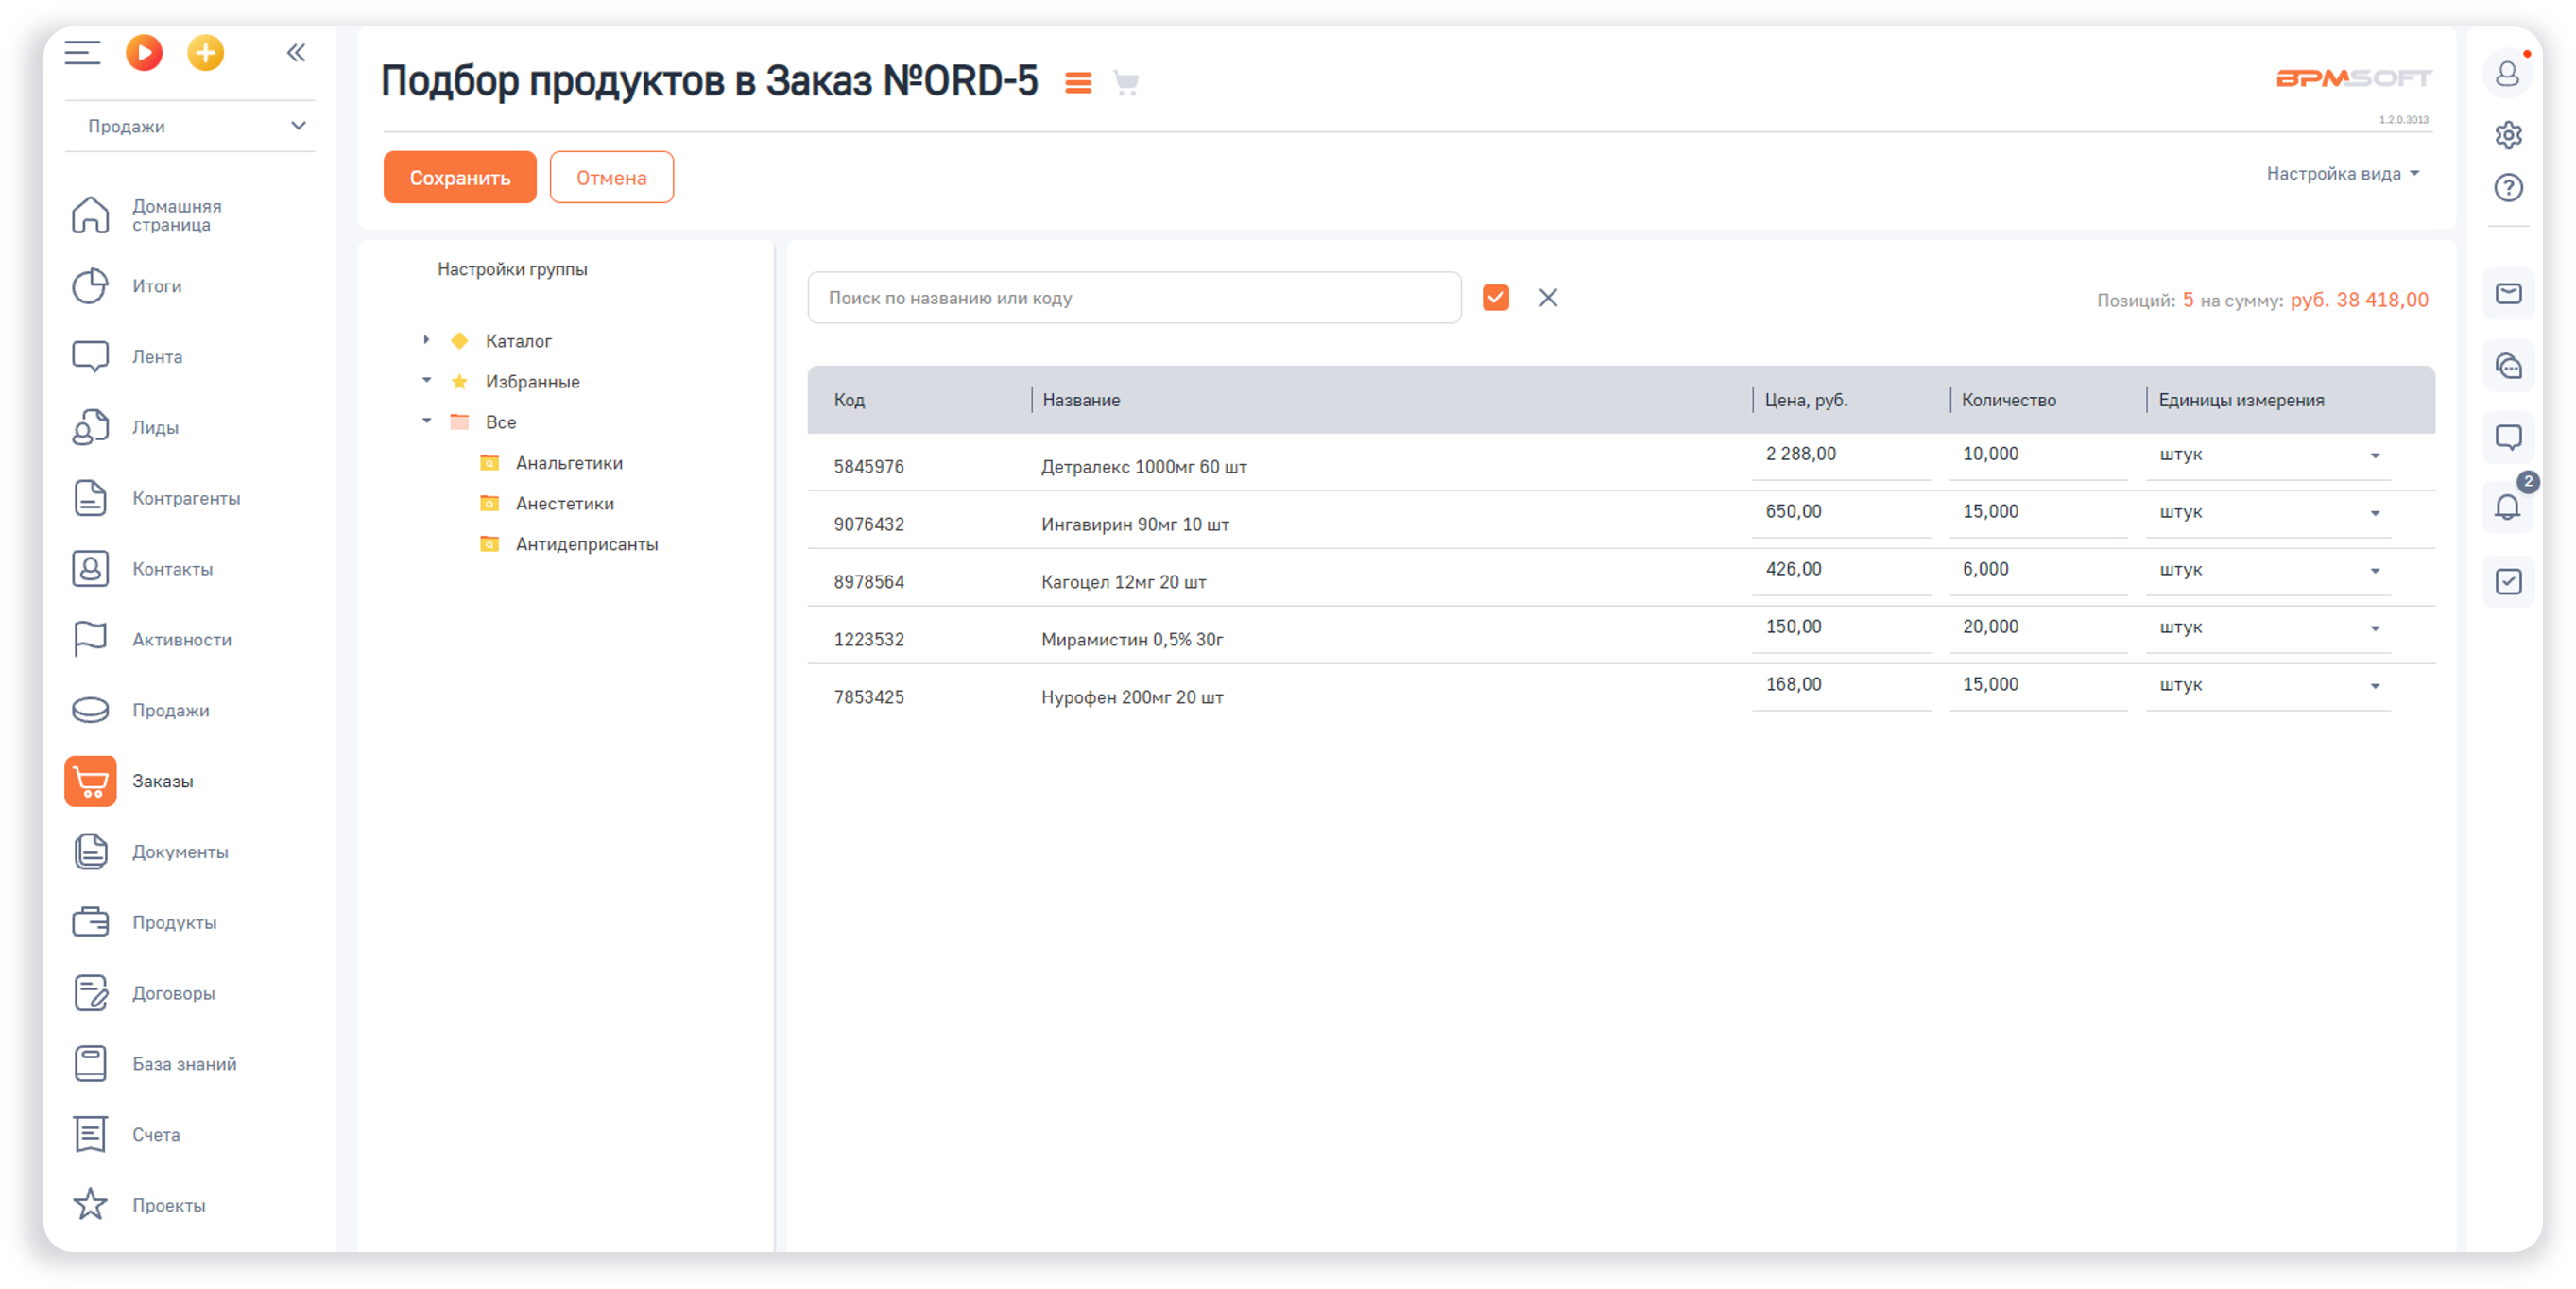Viewport: 2576px width, 1289px height.
Task: Edit quantity 6,000 for Кагоцел
Action: coord(2038,570)
